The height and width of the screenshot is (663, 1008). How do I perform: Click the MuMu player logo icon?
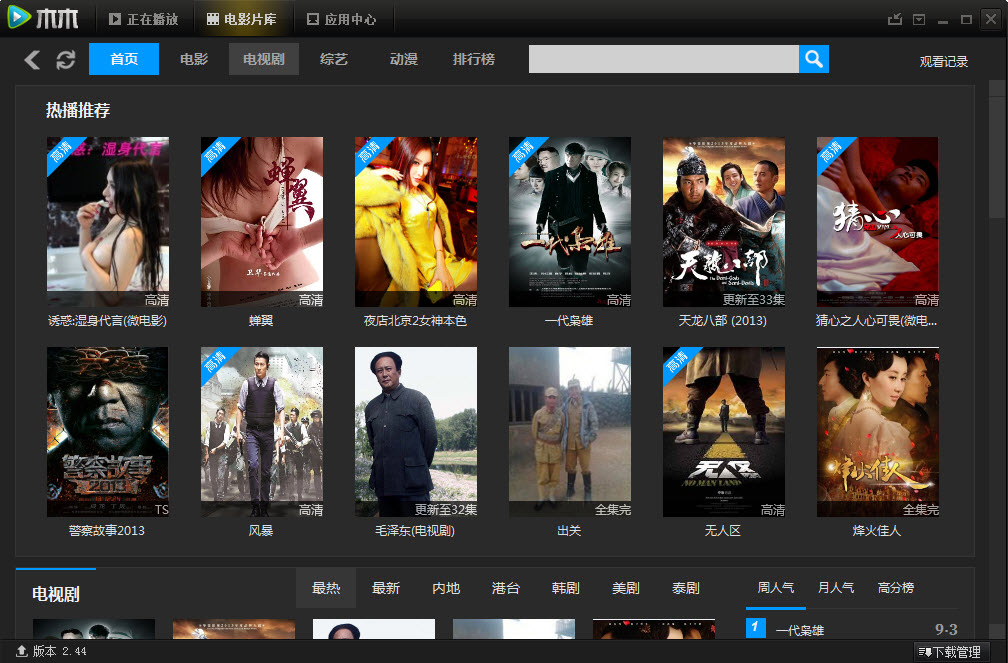coord(19,17)
